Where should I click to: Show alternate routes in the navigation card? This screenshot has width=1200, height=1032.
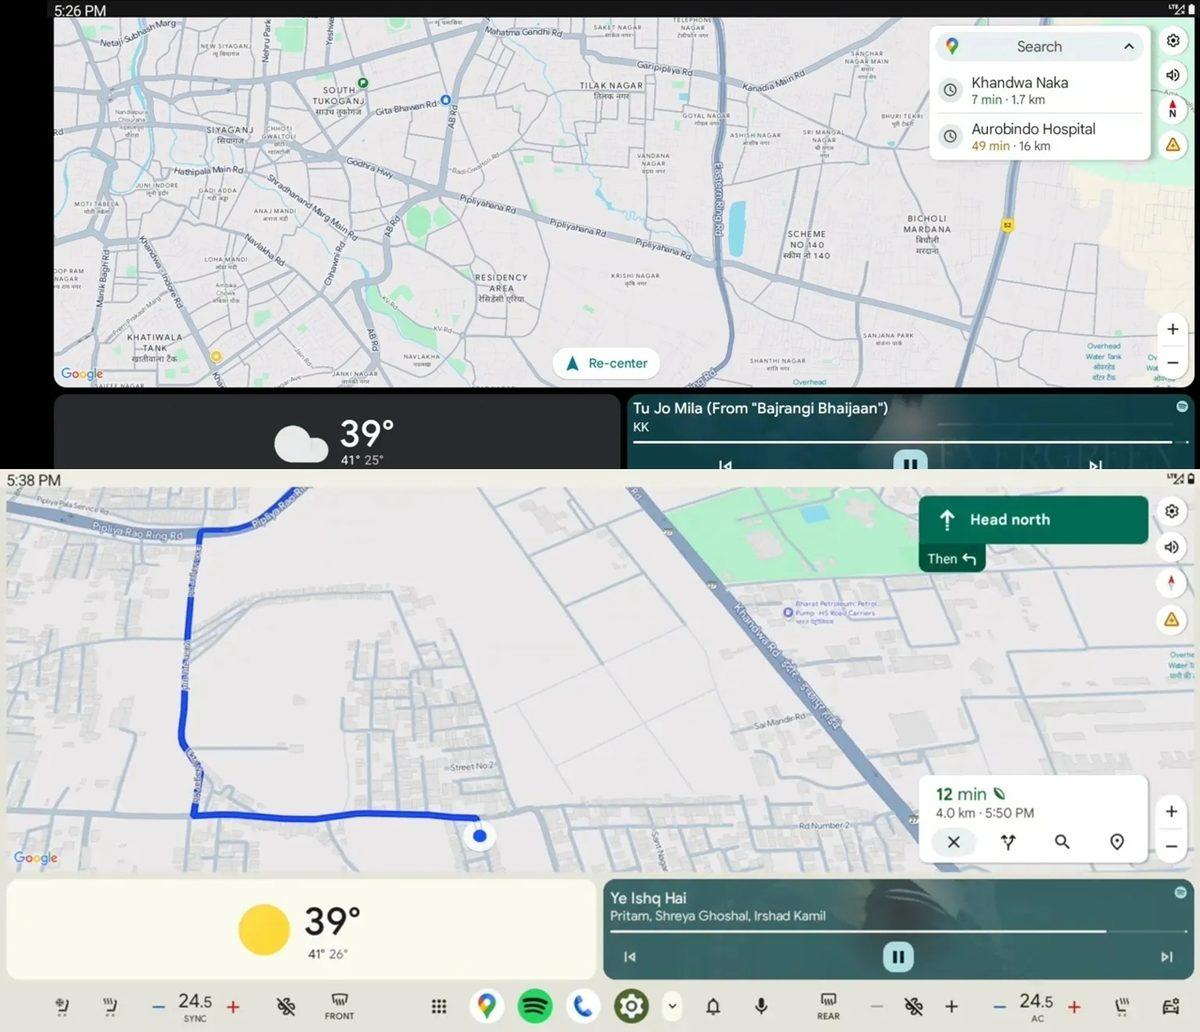pyautogui.click(x=1008, y=843)
